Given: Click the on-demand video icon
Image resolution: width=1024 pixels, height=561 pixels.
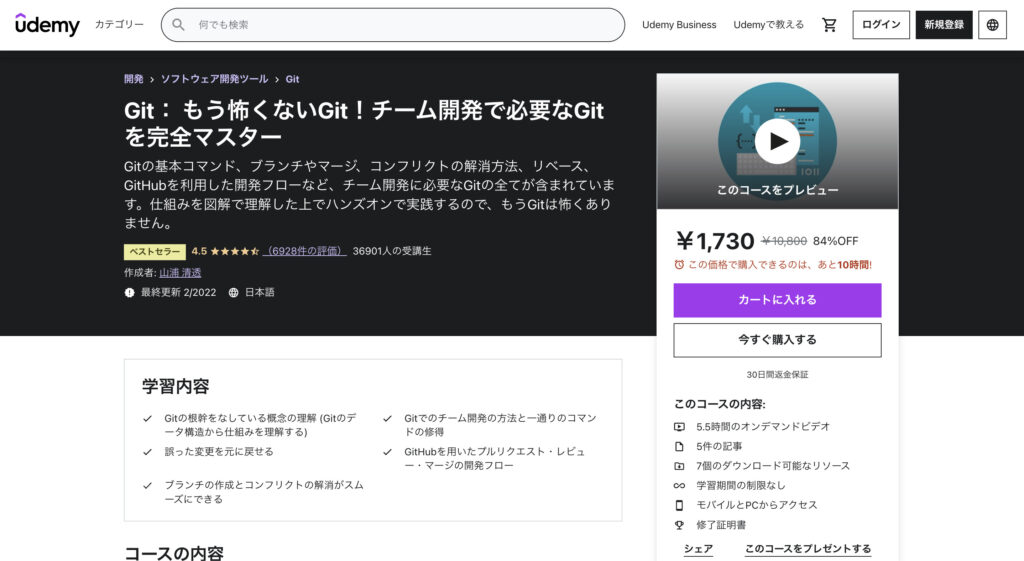Looking at the screenshot, I should pos(679,426).
